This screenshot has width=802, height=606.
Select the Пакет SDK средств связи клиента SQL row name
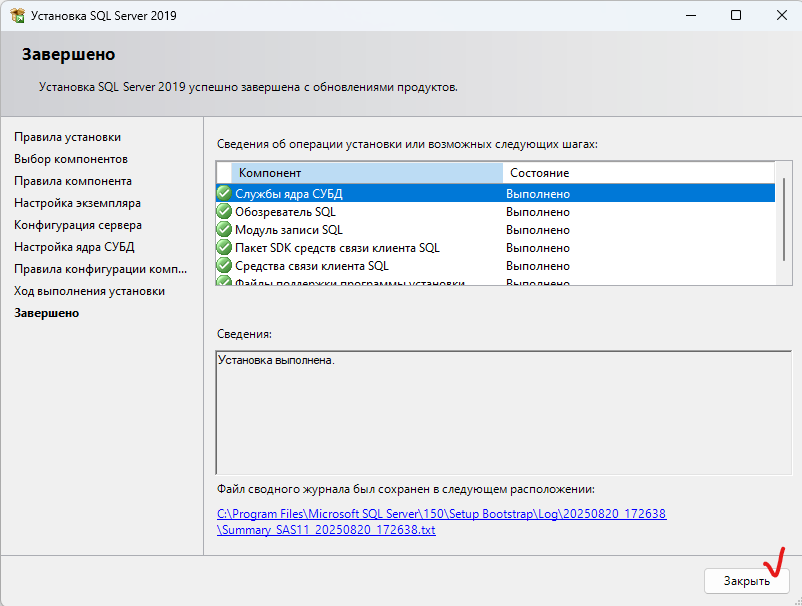click(x=338, y=248)
